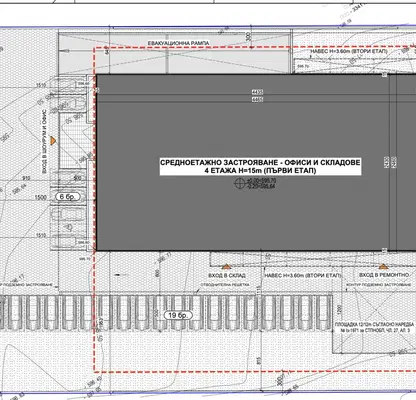Click the 910 dimension label on the left
Screen dimensions: 416x400
tap(26, 179)
